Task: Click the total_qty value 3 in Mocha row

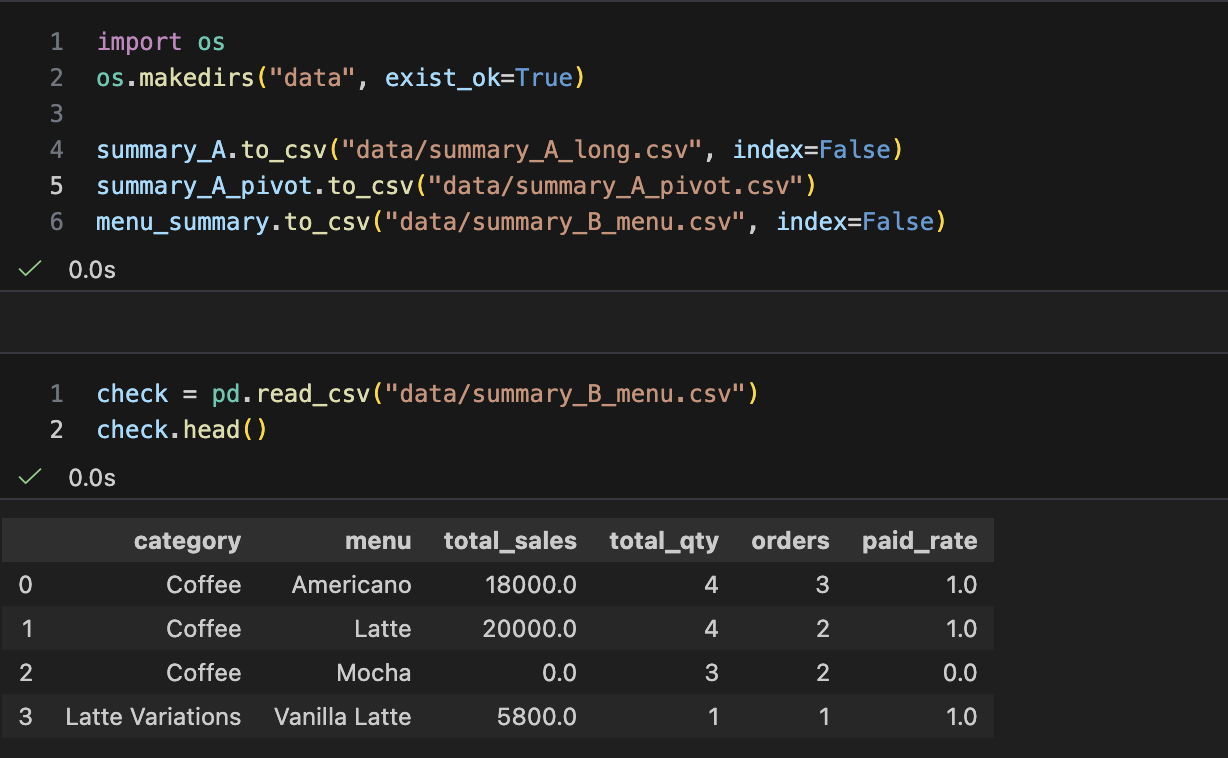Action: (711, 672)
